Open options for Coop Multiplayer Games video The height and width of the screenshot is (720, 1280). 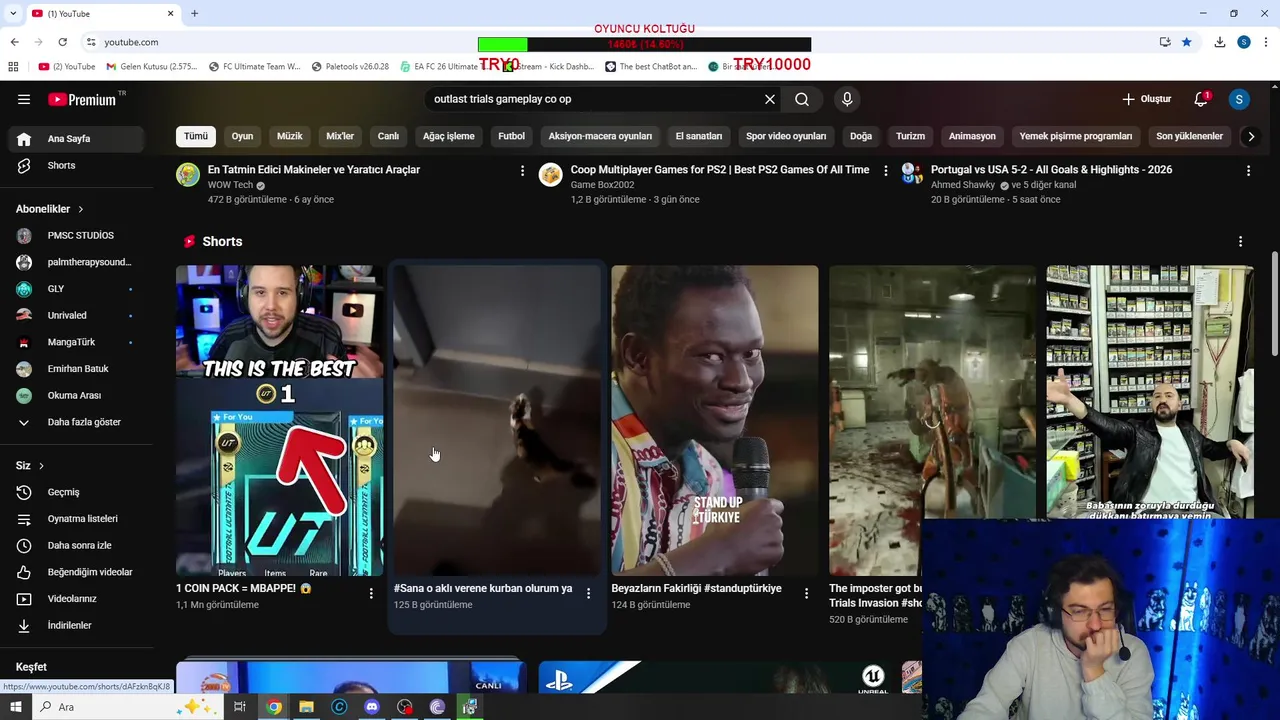(885, 171)
